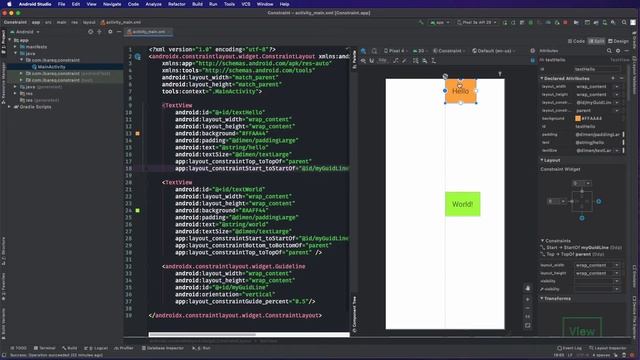This screenshot has width=640, height=360.
Task: Click the Guidelines icon in layout toolbar
Action: click(x=433, y=61)
